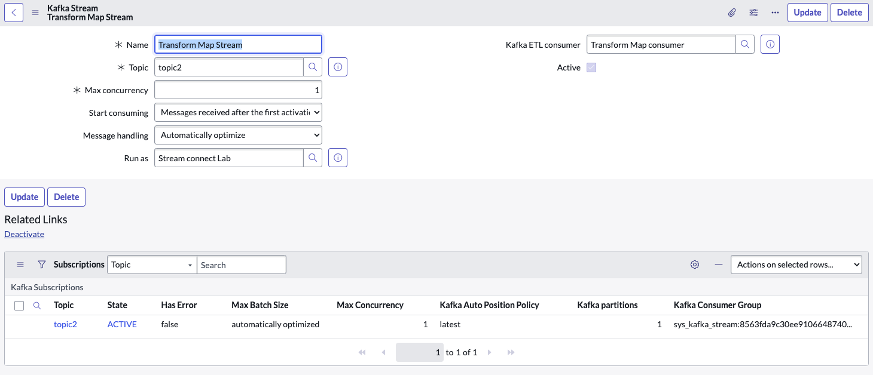874x376 pixels.
Task: Click Kafka ETL consumer lookup magnifier
Action: 745,45
